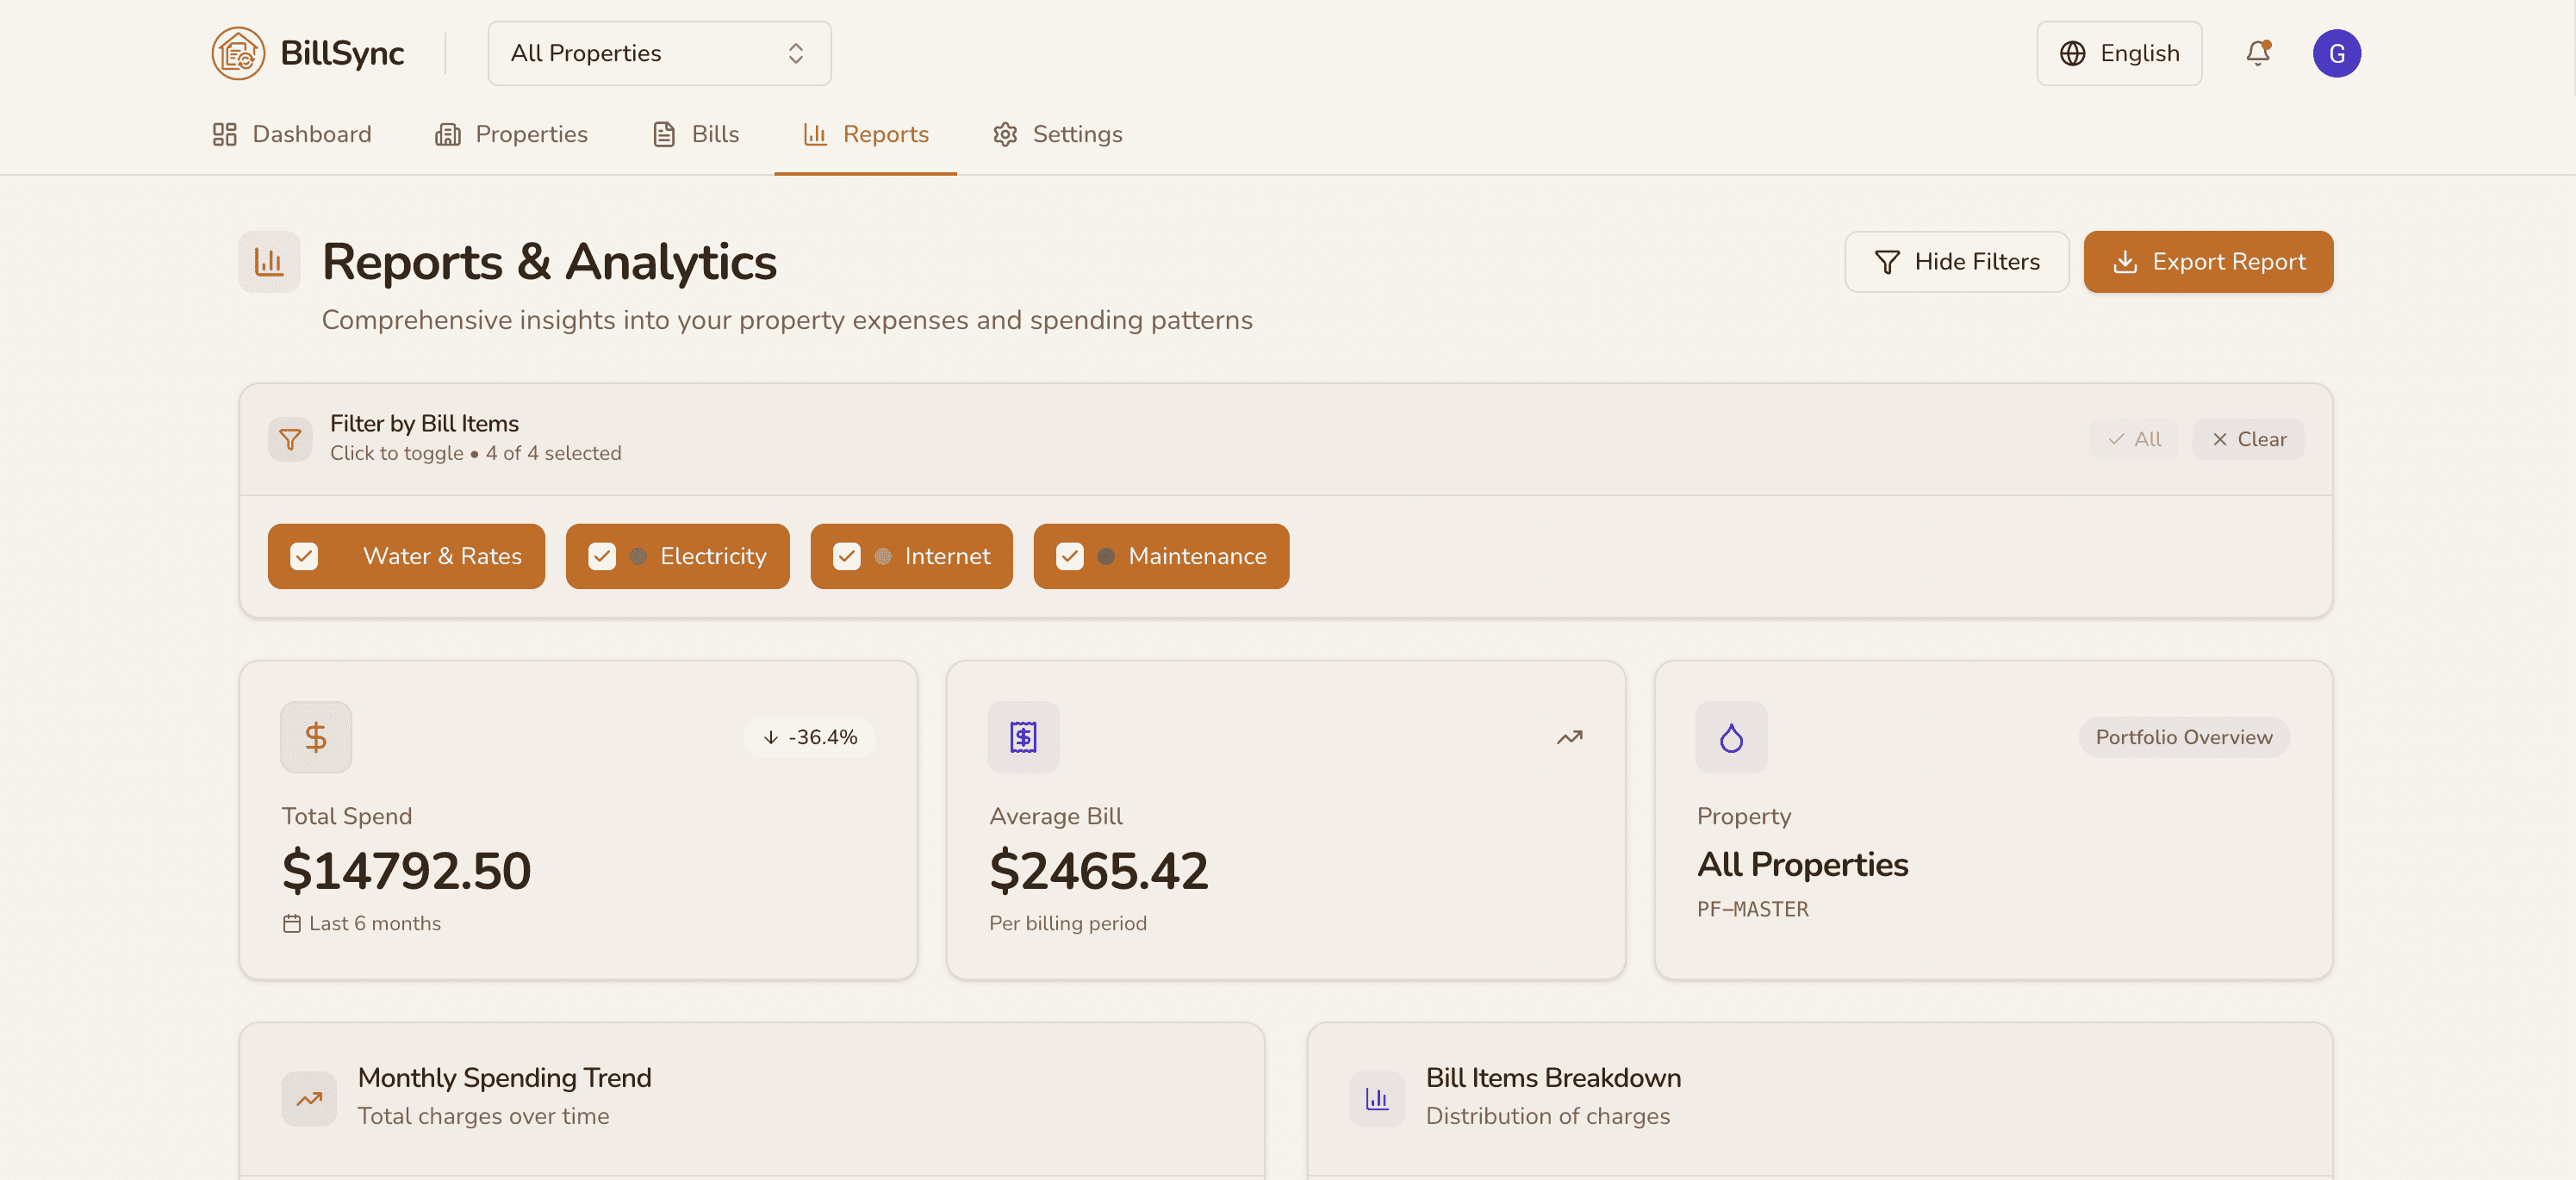2576x1180 pixels.
Task: Expand the English language menu
Action: 2119,53
